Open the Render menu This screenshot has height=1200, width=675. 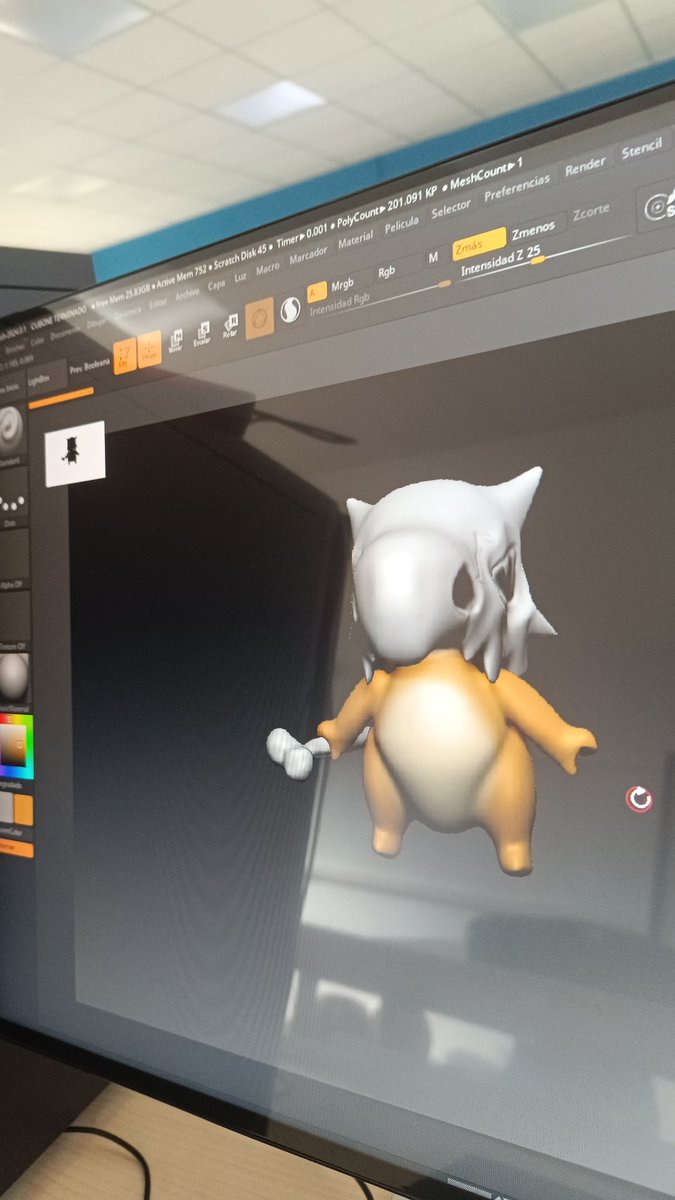585,166
